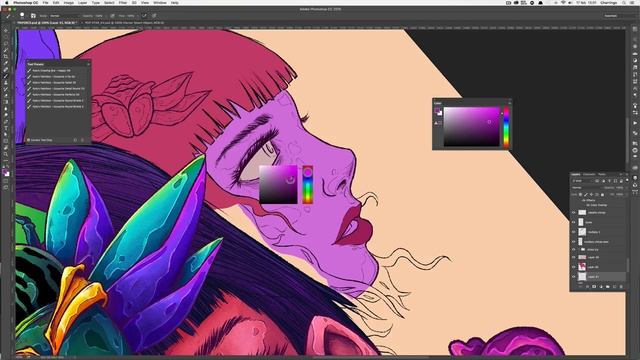Toggle Current Tool Only checkbox

coord(29,140)
